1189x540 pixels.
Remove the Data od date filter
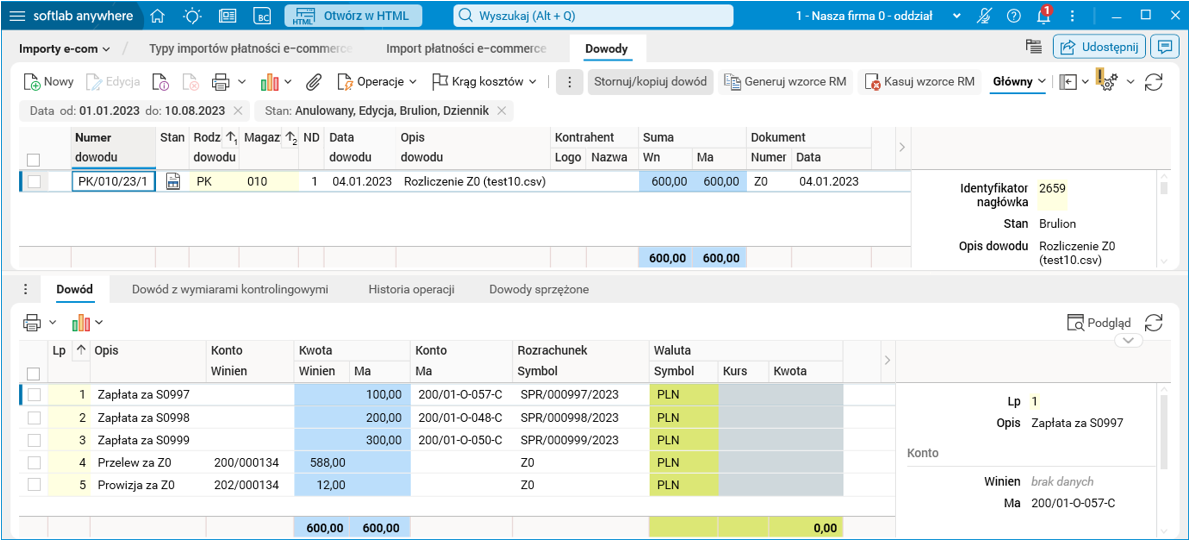[238, 111]
